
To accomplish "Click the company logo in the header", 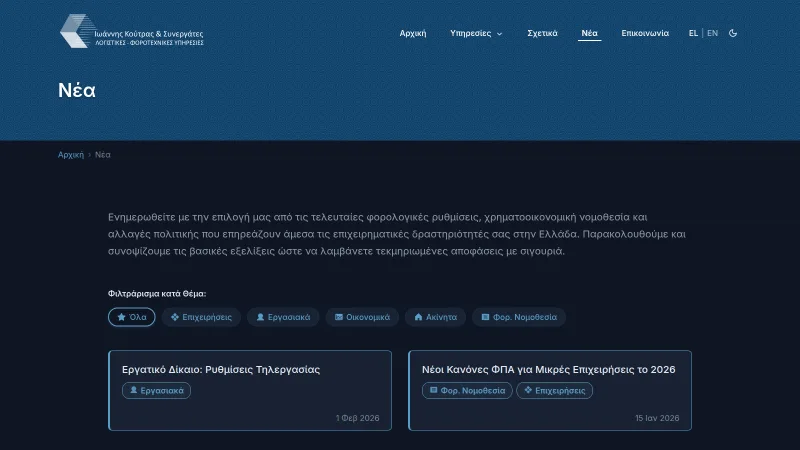I will tap(132, 32).
